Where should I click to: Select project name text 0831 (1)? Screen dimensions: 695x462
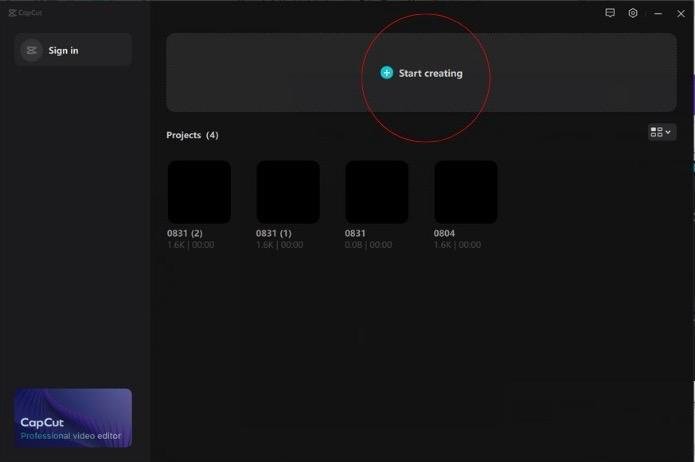point(273,233)
